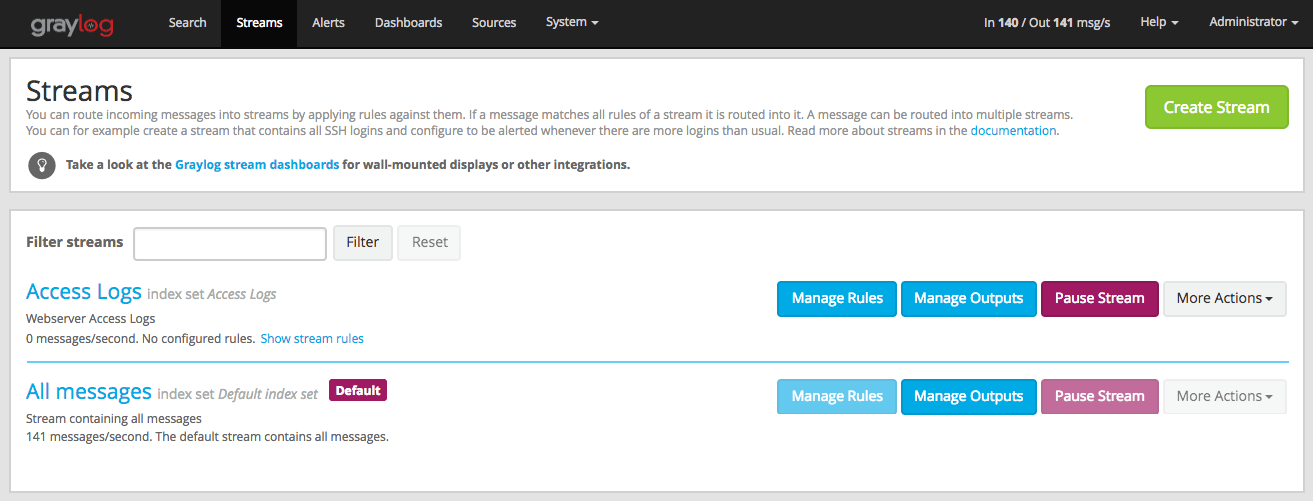Open the Search page
The image size is (1313, 501).
[187, 23]
